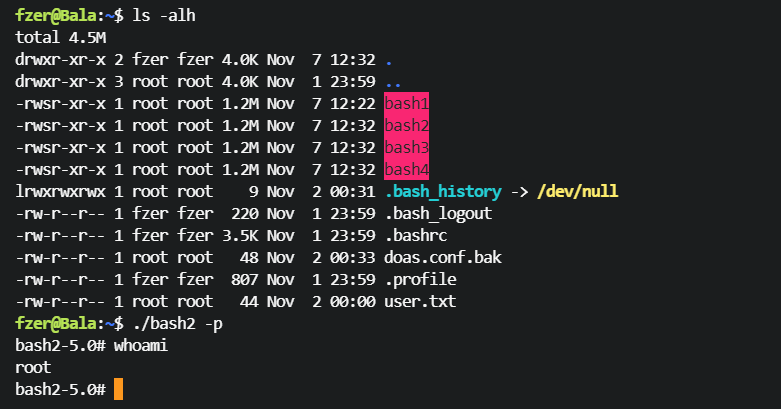
Task: Click the orange terminal cursor block
Action: (118, 389)
